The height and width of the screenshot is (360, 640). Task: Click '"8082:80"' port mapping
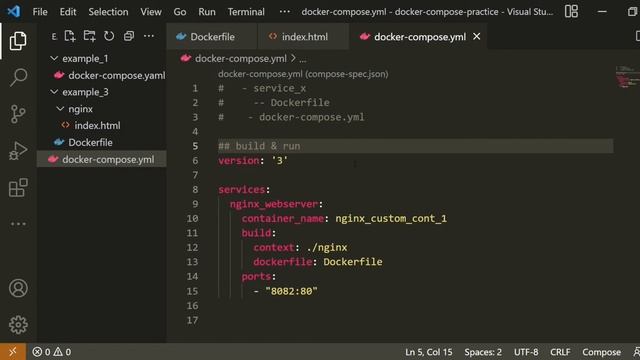click(x=291, y=291)
